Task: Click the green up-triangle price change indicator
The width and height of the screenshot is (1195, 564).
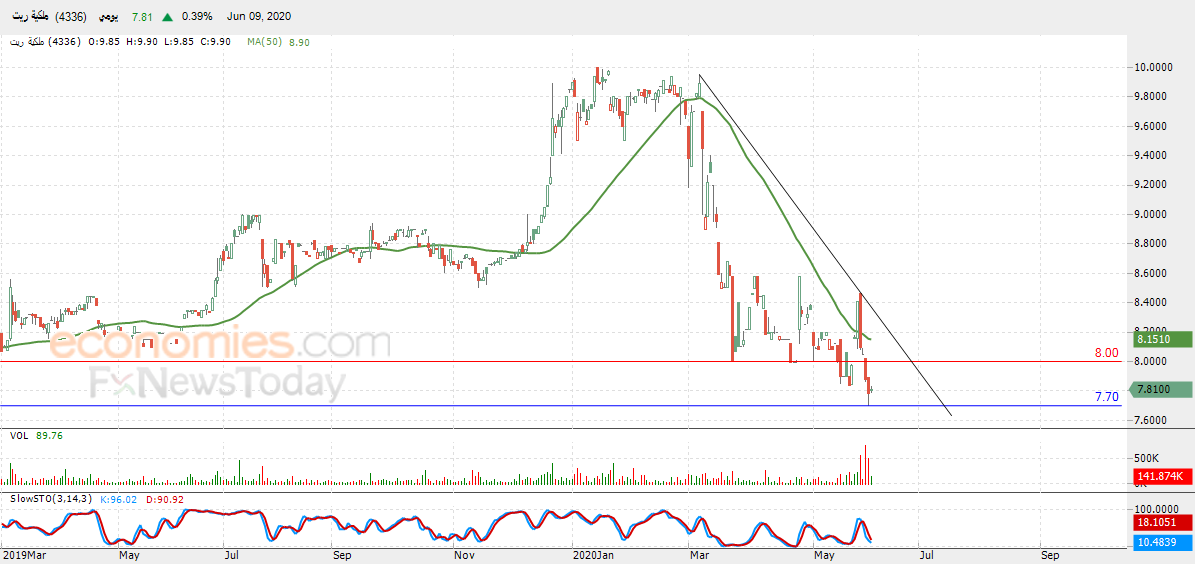Action: (167, 17)
